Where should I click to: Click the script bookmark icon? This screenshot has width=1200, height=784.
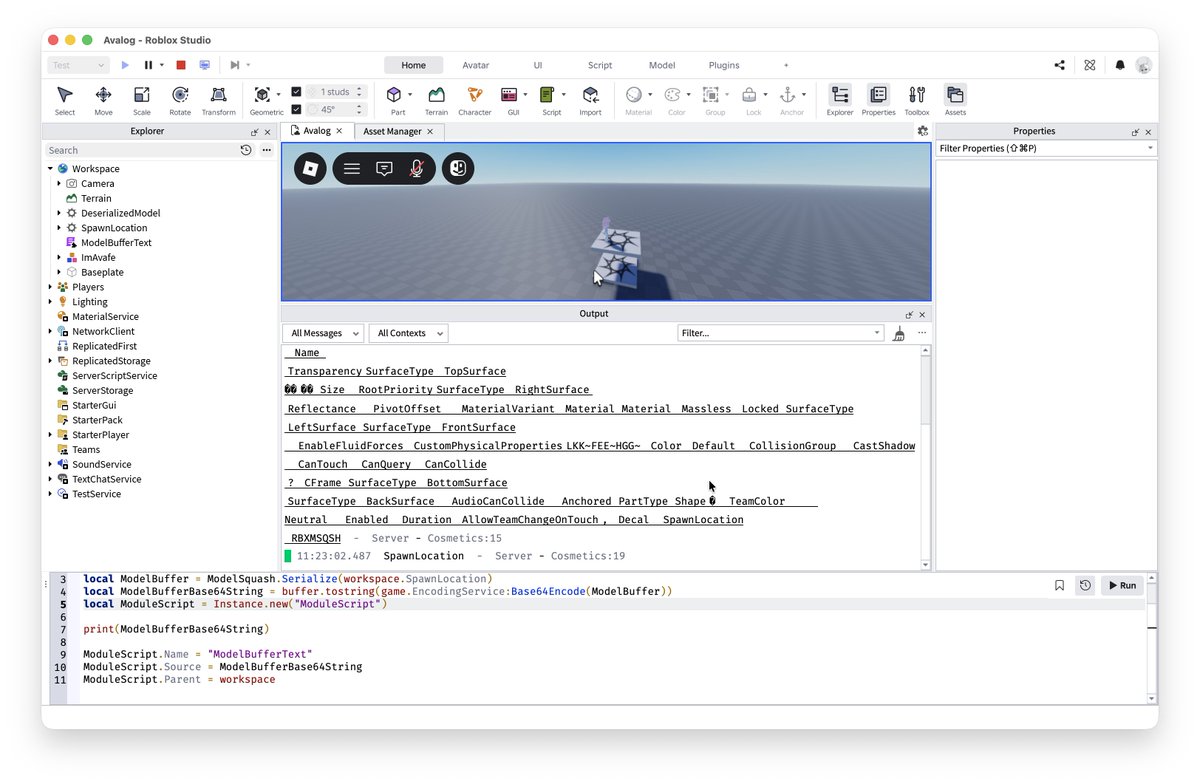coord(1059,585)
